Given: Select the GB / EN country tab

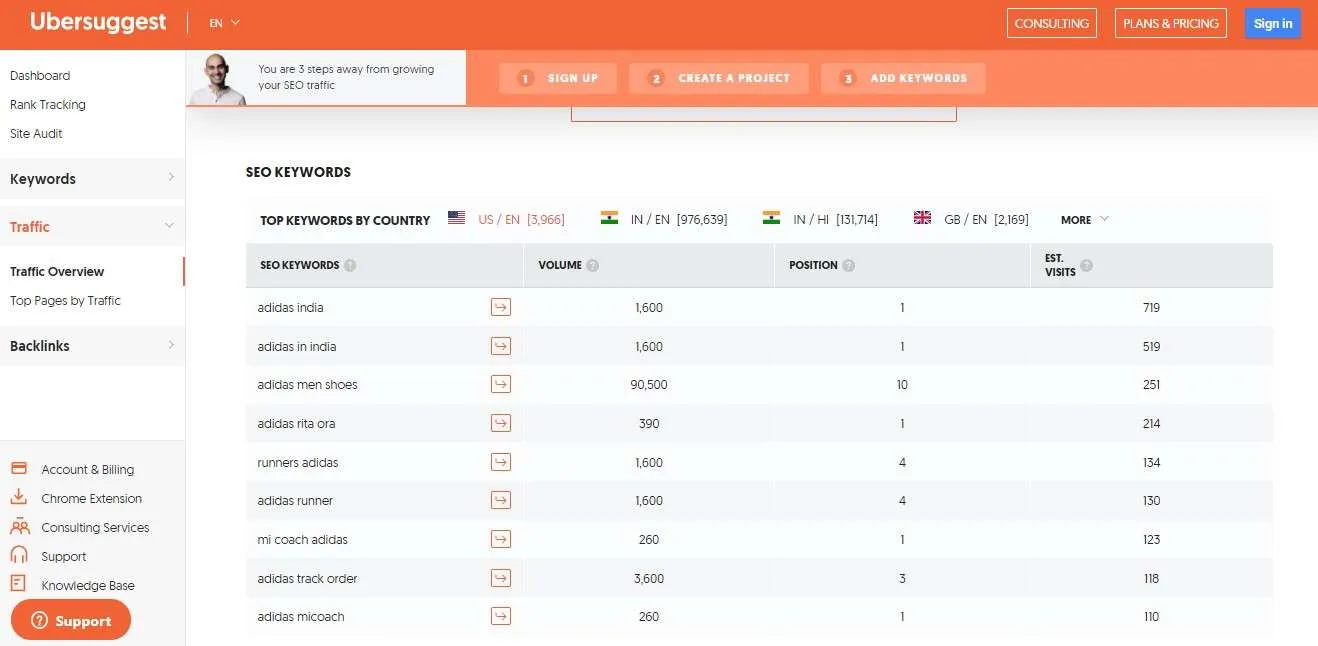Looking at the screenshot, I should coord(971,219).
